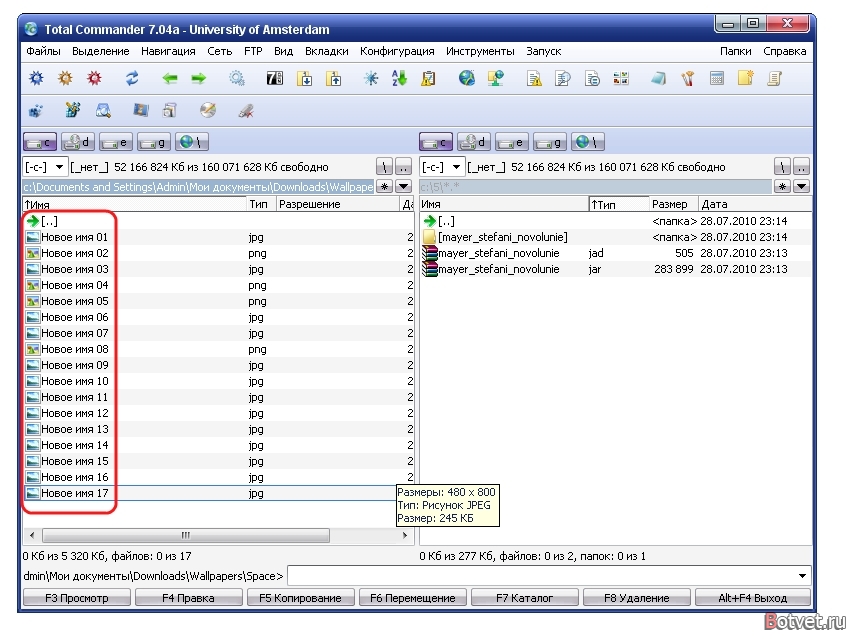Click the blue cubes icon in second toolbar
854x639 pixels.
(36, 111)
